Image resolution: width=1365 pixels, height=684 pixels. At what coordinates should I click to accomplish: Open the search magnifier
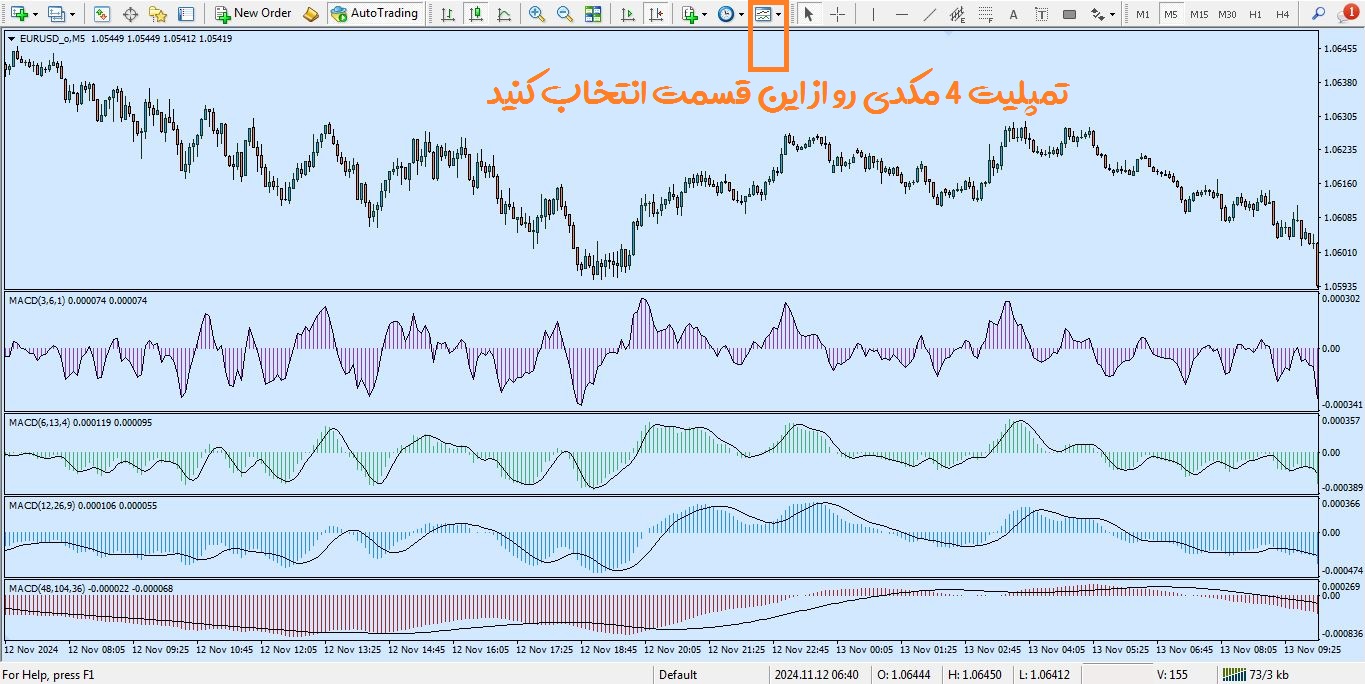[1318, 14]
